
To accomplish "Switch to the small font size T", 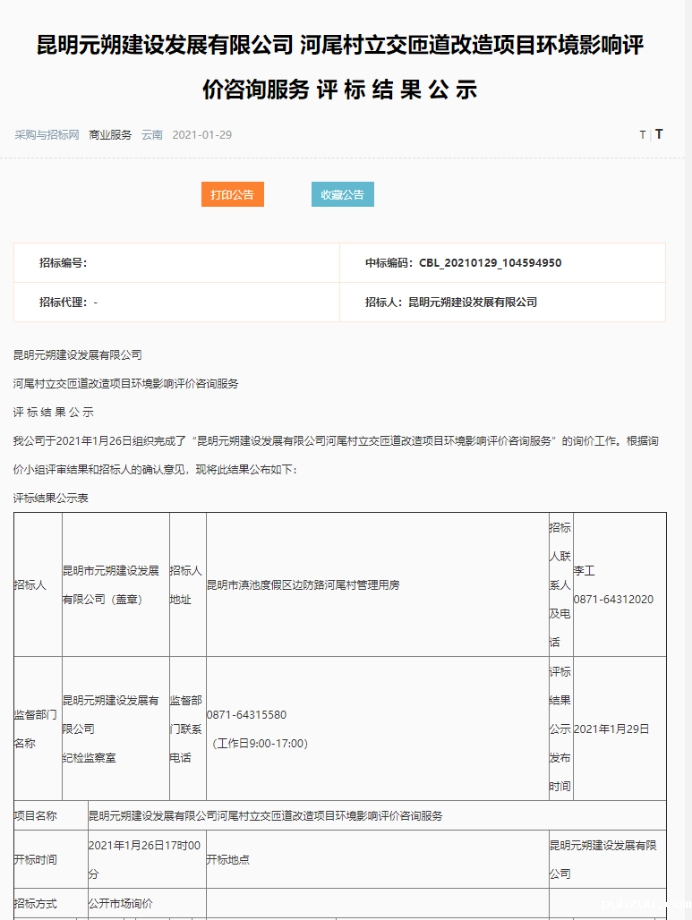I will (642, 135).
